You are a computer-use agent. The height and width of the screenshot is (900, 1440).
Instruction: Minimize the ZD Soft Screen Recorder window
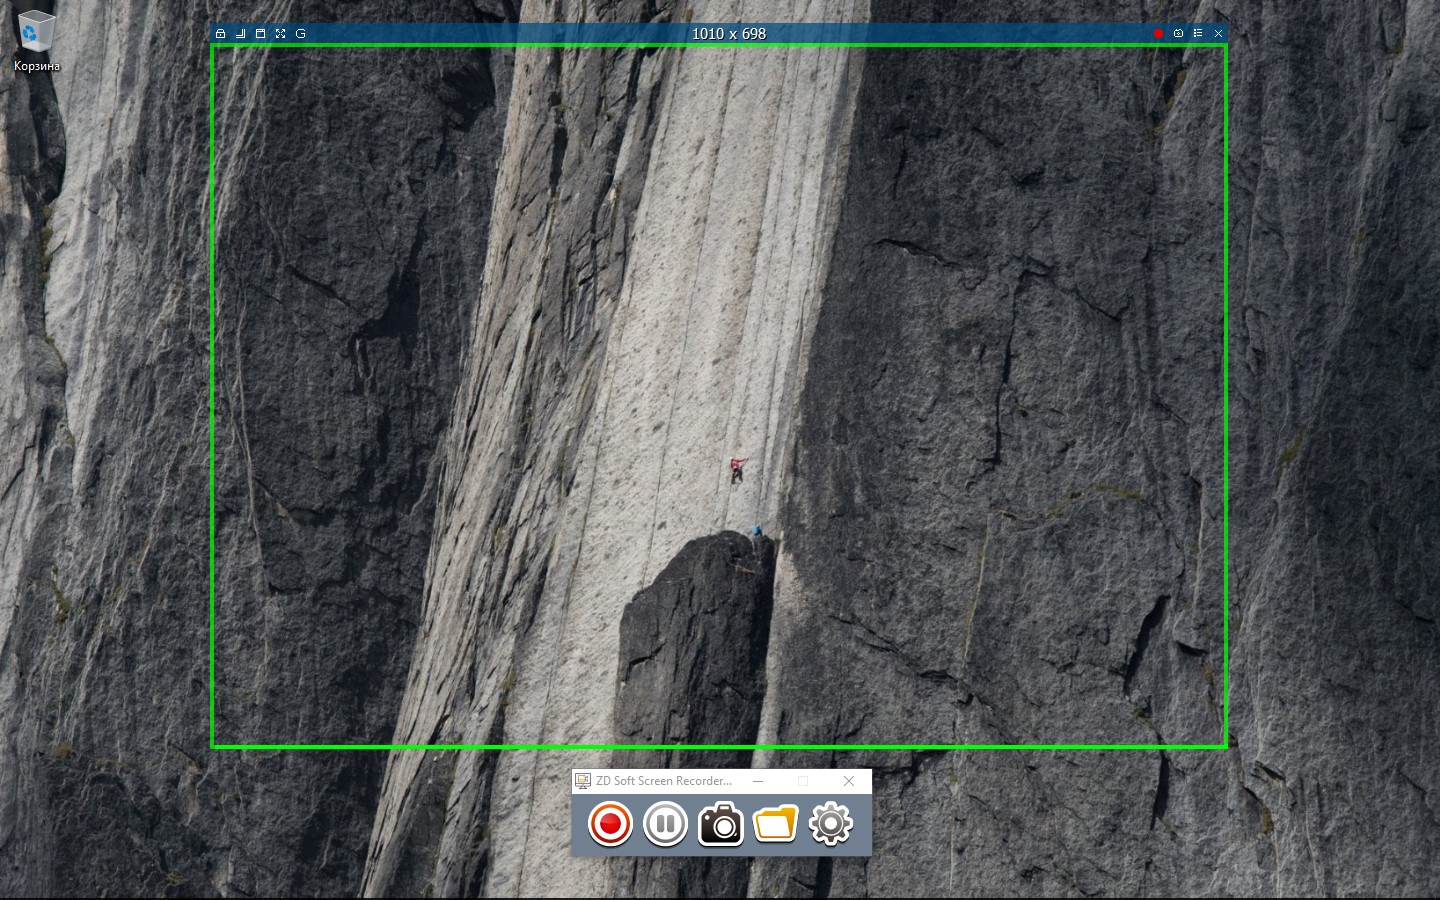[758, 781]
